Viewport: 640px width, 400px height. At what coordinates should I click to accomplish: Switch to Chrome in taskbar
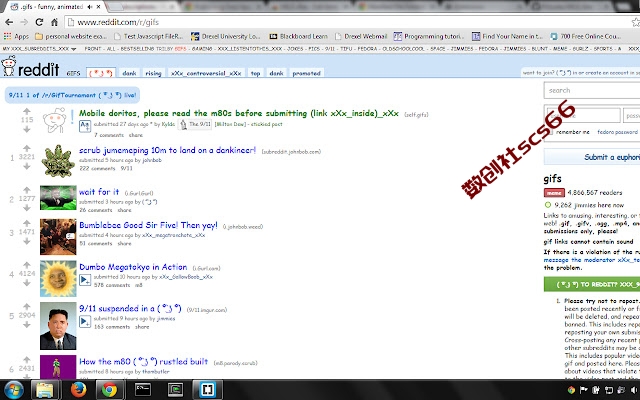coord(109,390)
